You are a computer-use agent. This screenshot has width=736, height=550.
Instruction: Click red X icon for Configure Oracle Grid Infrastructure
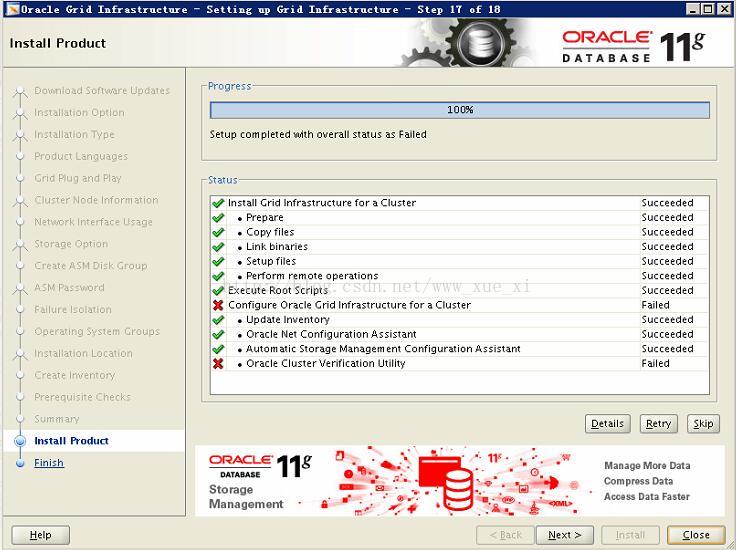point(218,305)
